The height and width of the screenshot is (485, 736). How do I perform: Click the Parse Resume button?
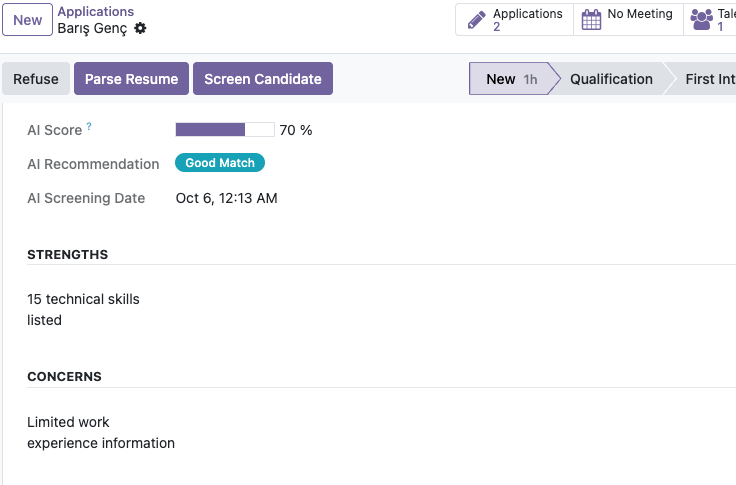click(131, 79)
